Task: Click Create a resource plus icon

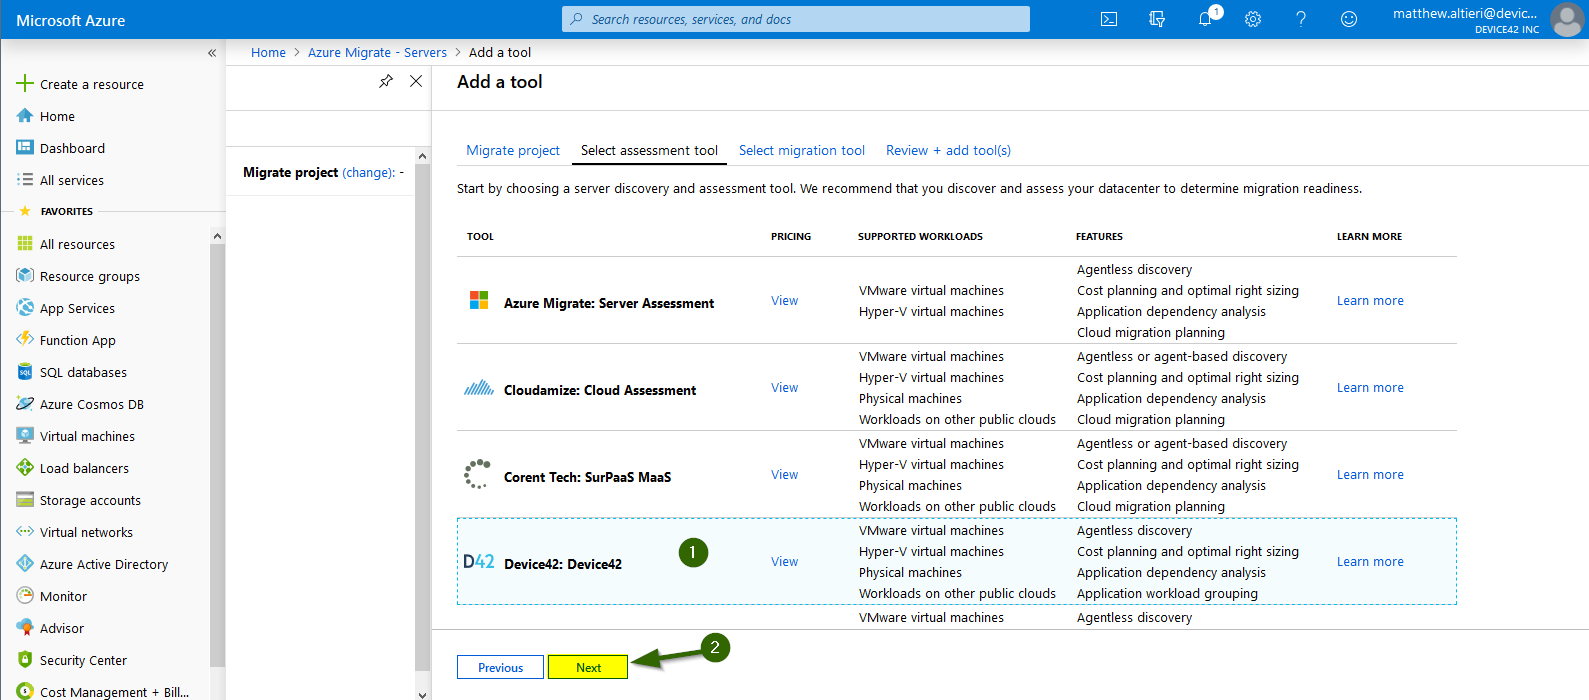Action: (x=25, y=84)
